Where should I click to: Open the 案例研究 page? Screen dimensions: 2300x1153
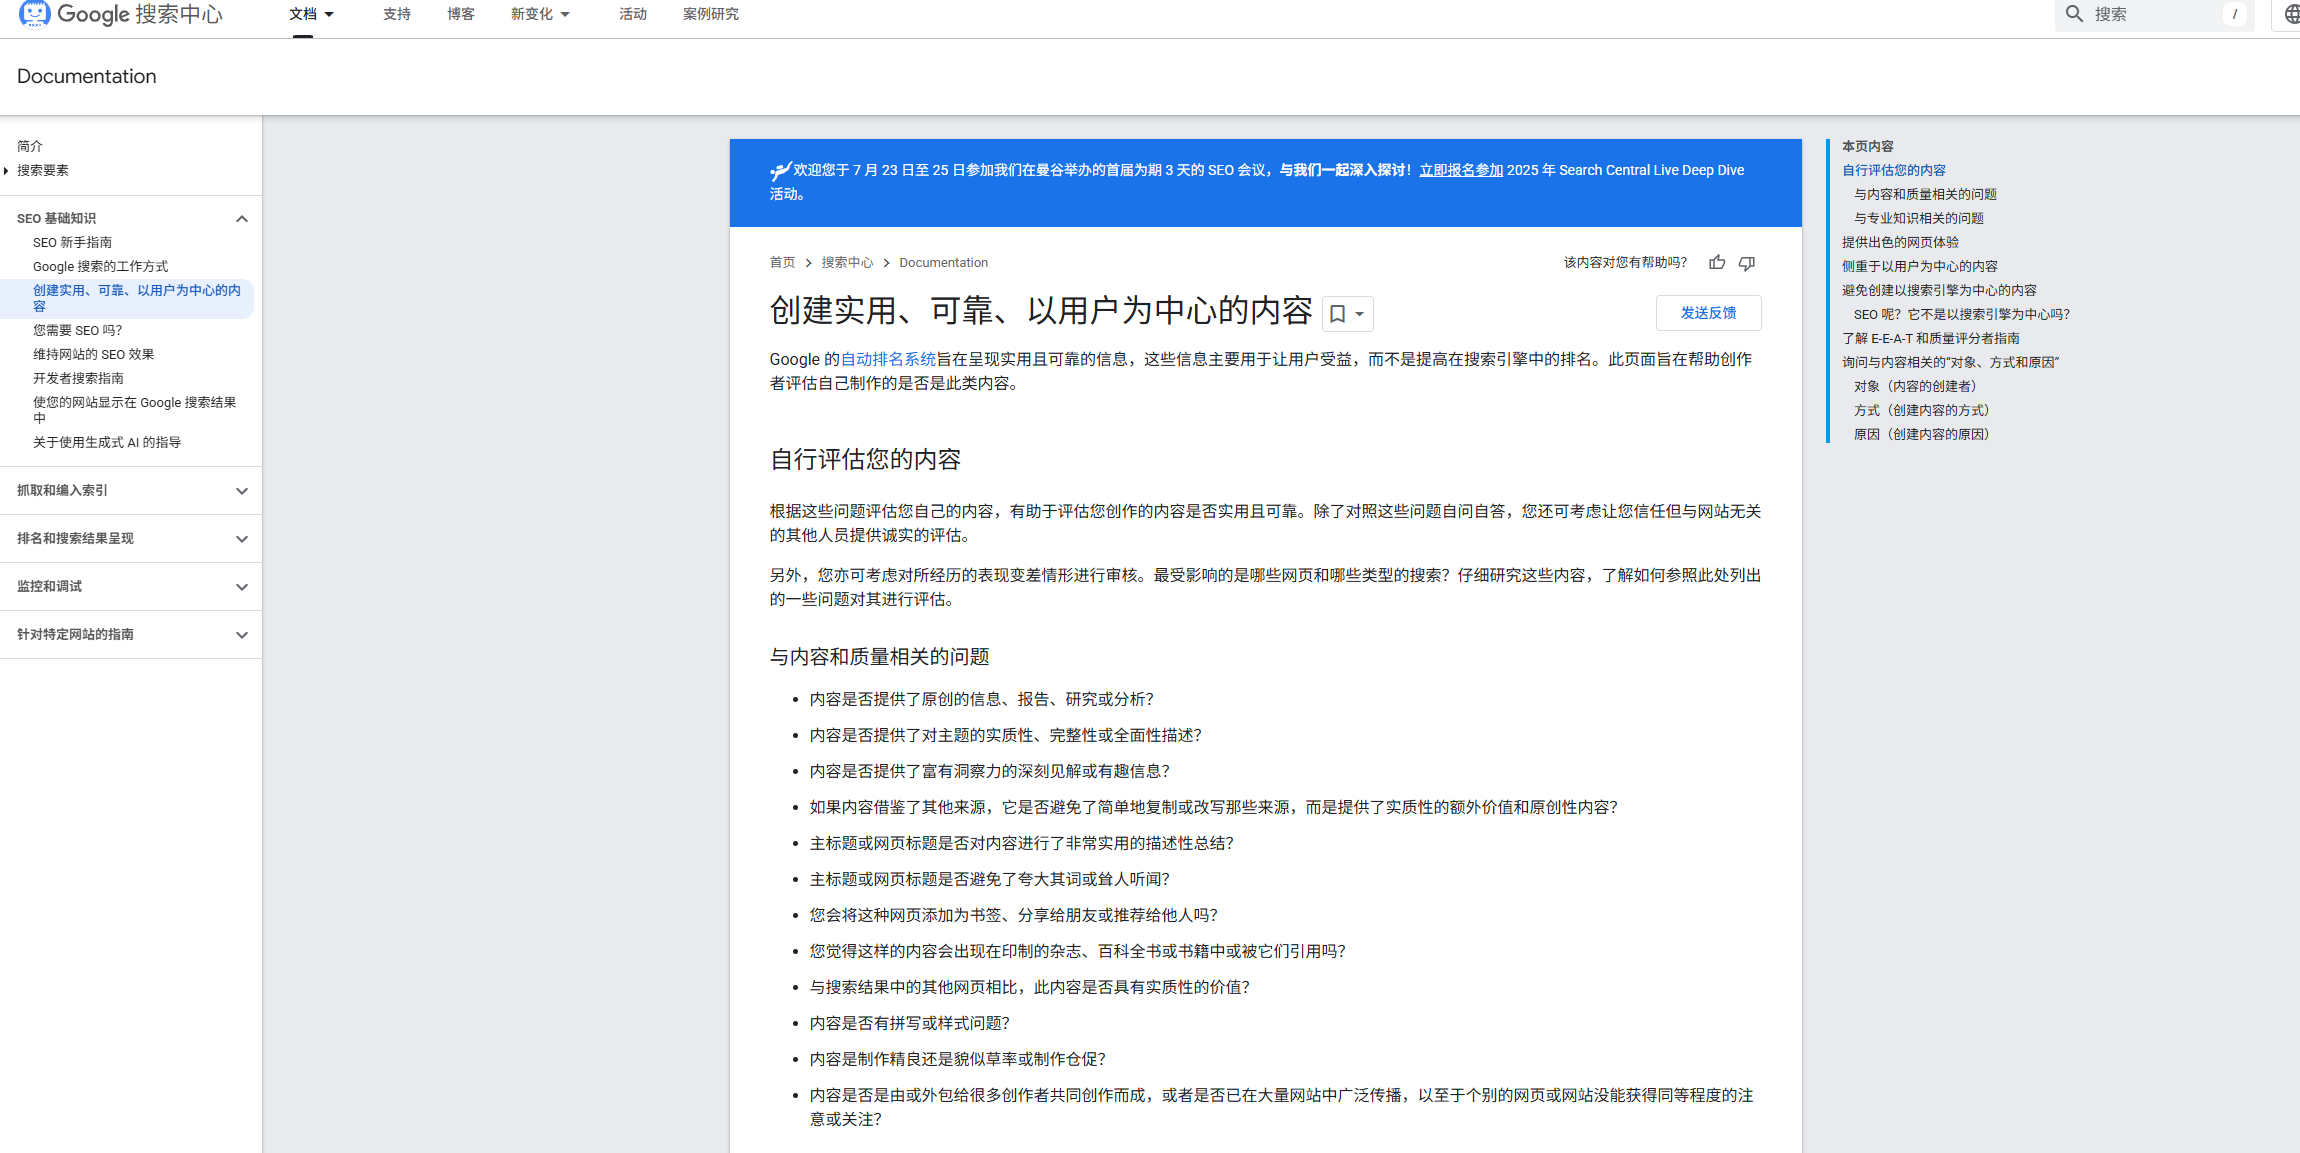coord(710,14)
